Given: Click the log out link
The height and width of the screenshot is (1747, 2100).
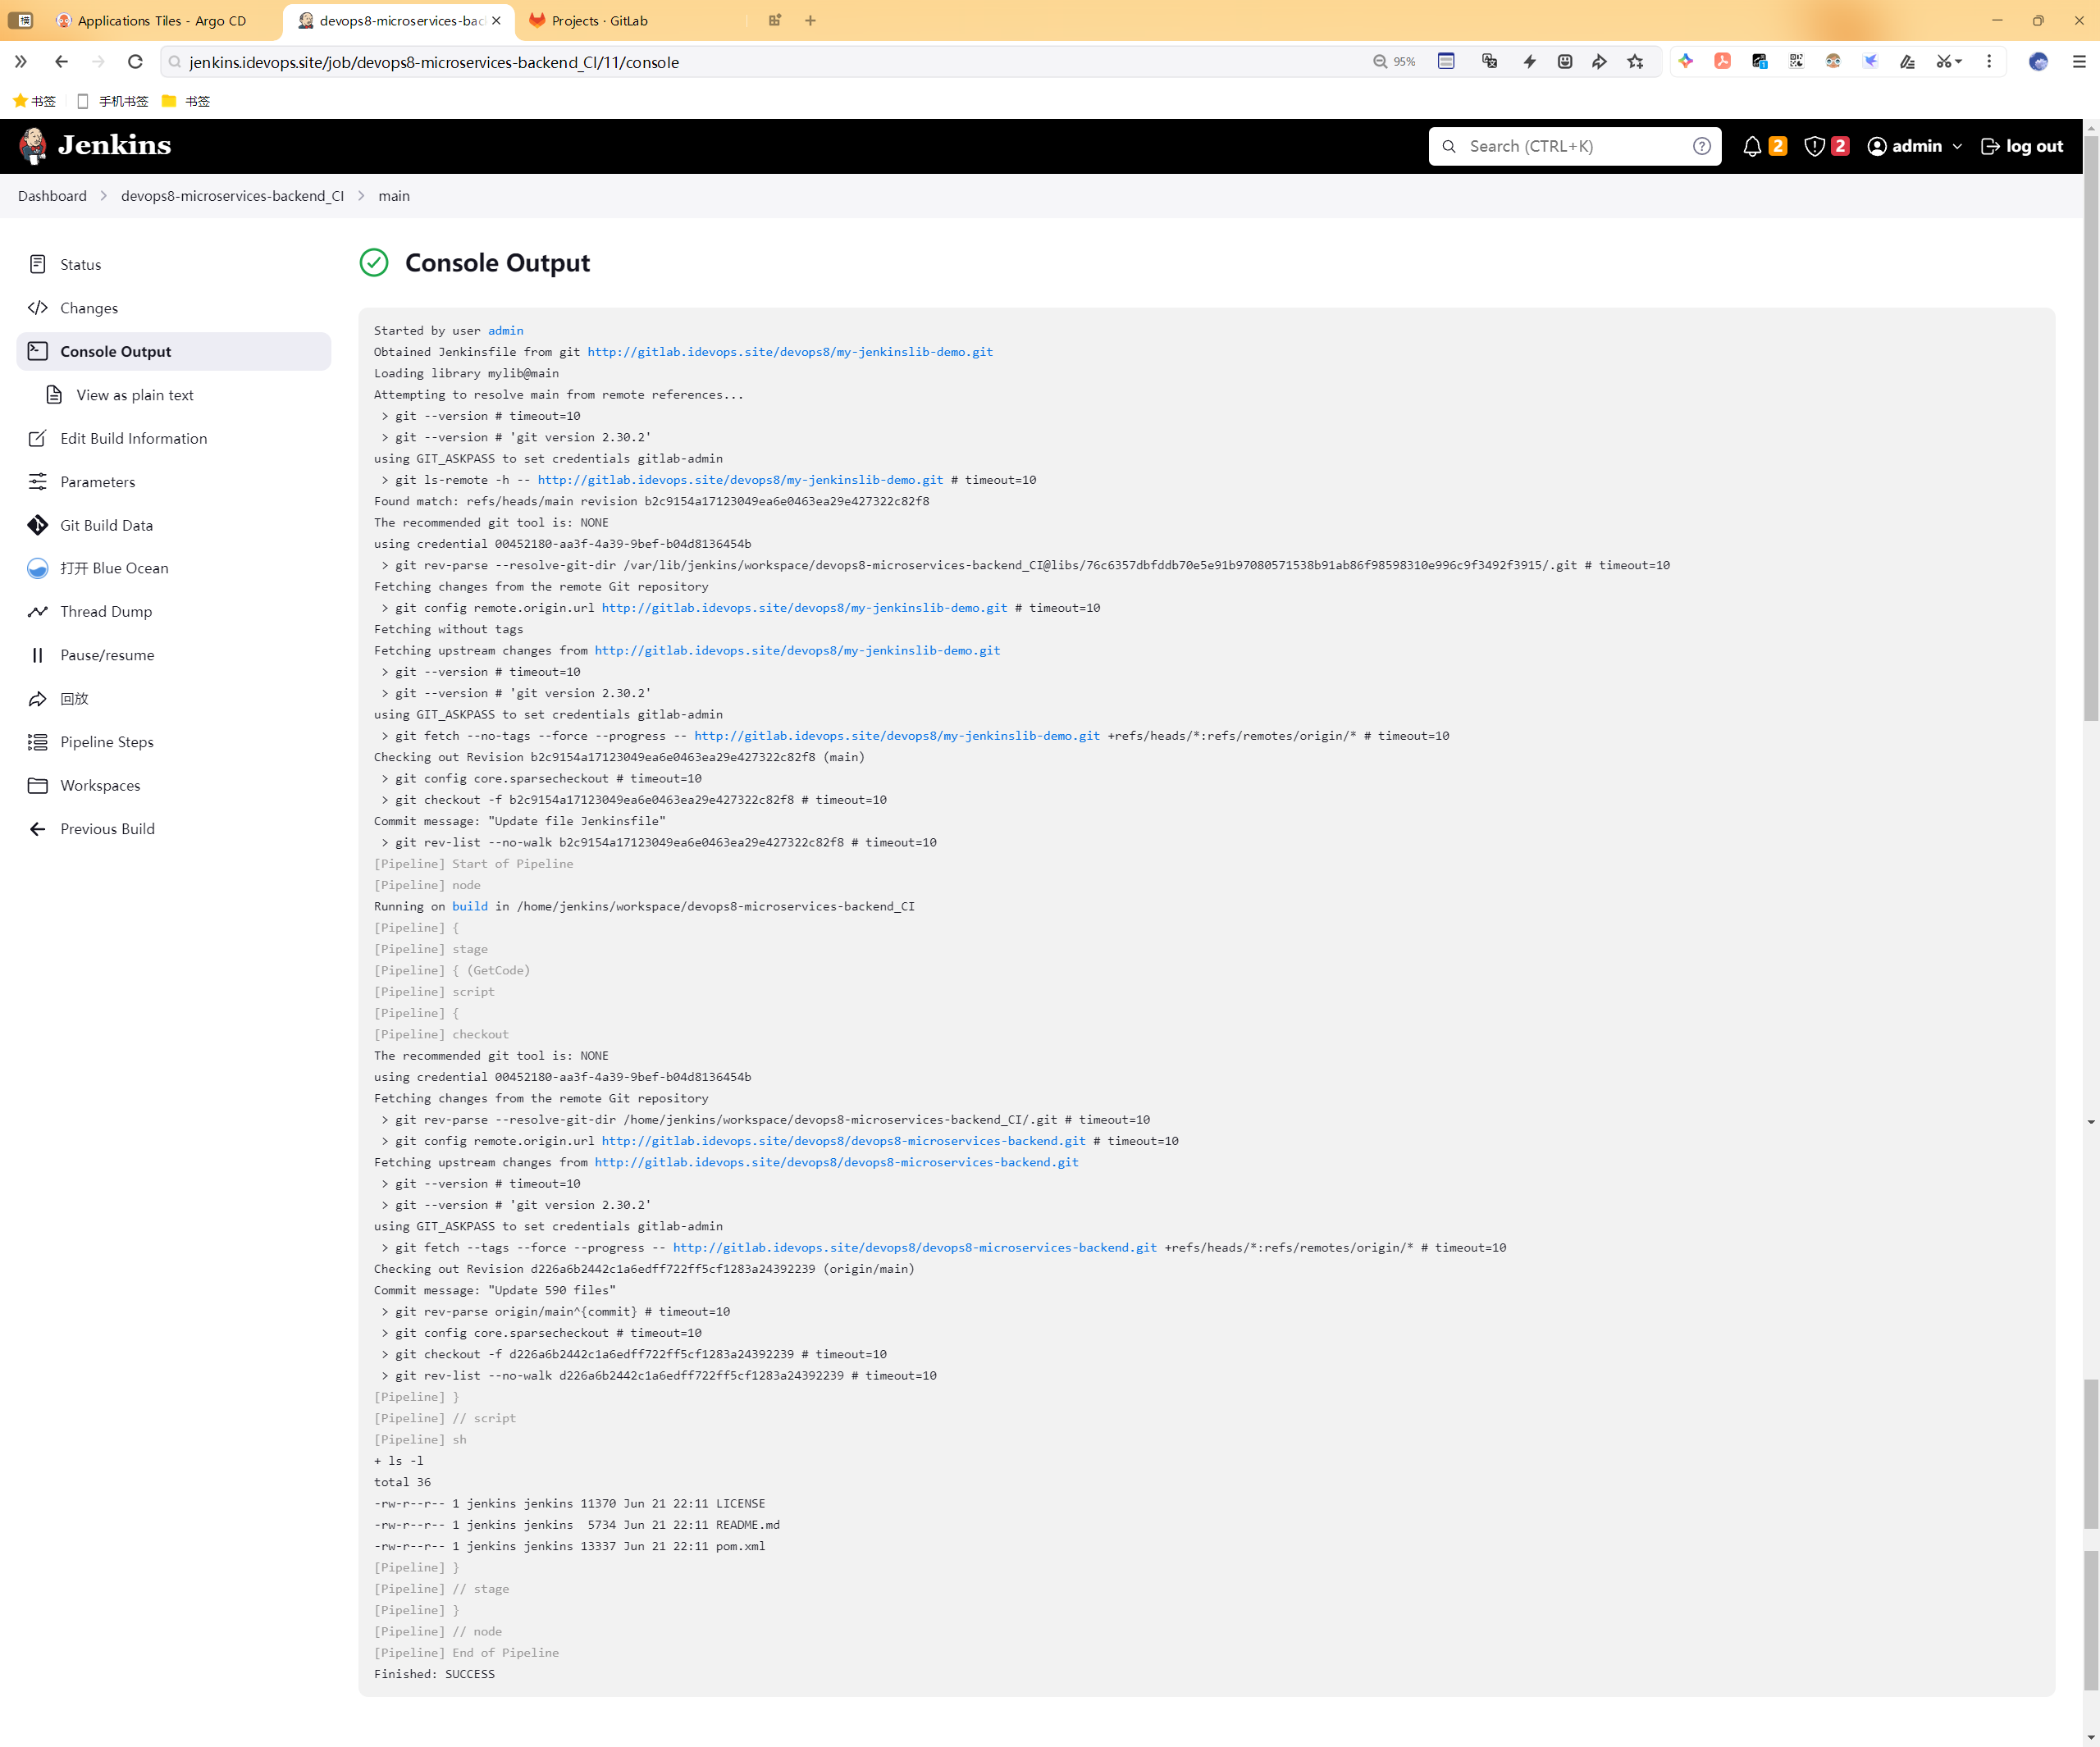Looking at the screenshot, I should [2022, 146].
